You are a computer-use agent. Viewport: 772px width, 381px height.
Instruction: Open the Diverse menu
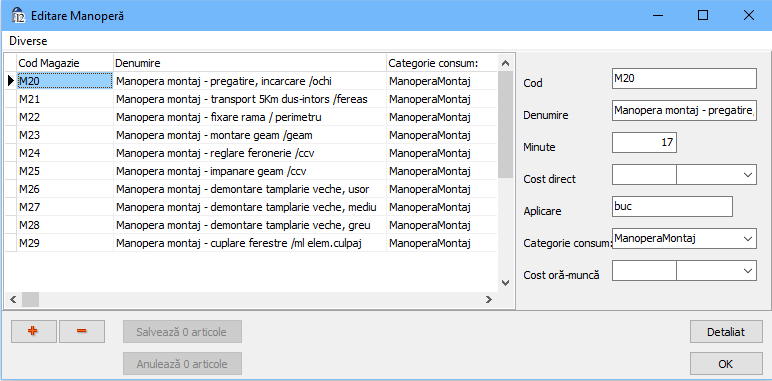(28, 41)
